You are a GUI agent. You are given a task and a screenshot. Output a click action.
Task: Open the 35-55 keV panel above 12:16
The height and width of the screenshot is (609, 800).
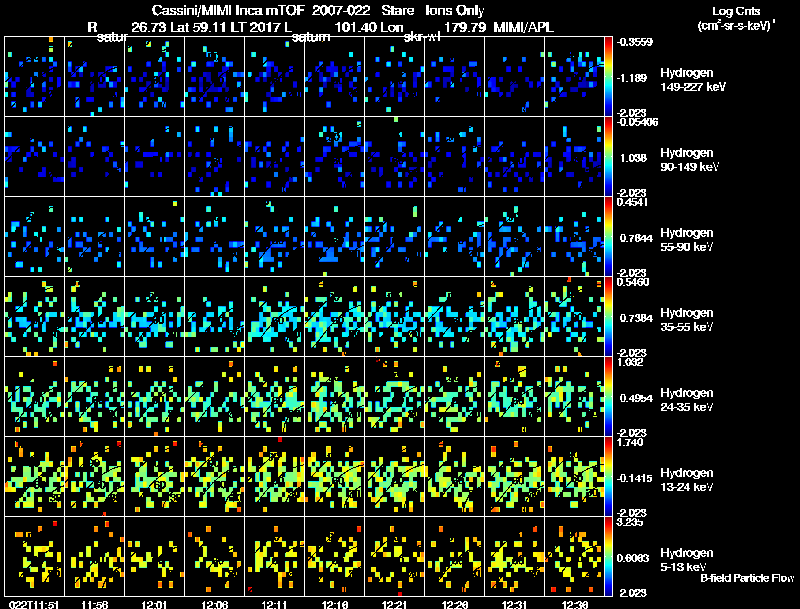click(x=335, y=316)
